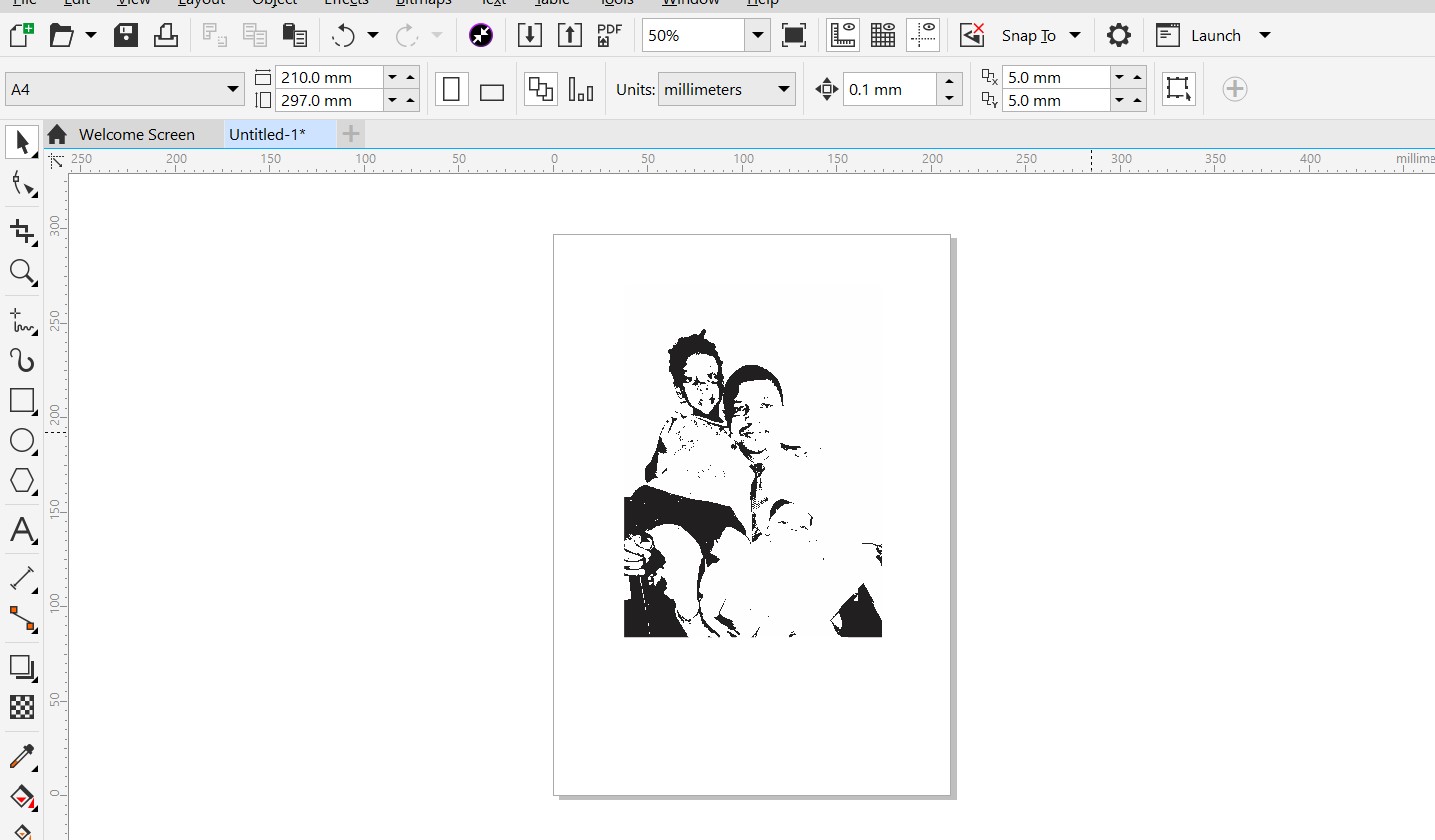The width and height of the screenshot is (1435, 840).
Task: Expand the Open file dropdown arrow
Action: 91,36
